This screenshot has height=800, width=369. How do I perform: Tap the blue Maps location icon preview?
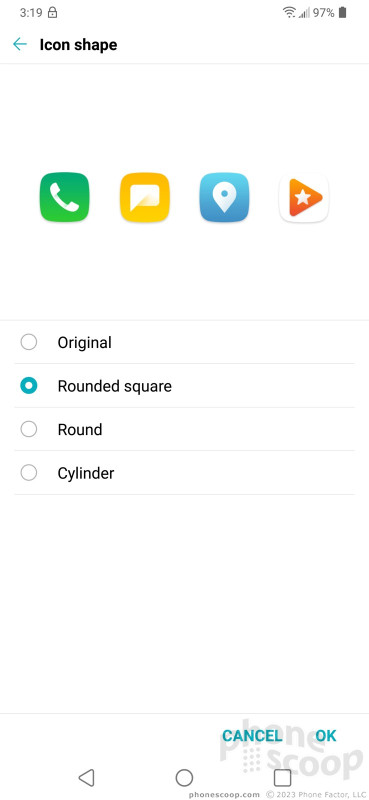(x=224, y=197)
